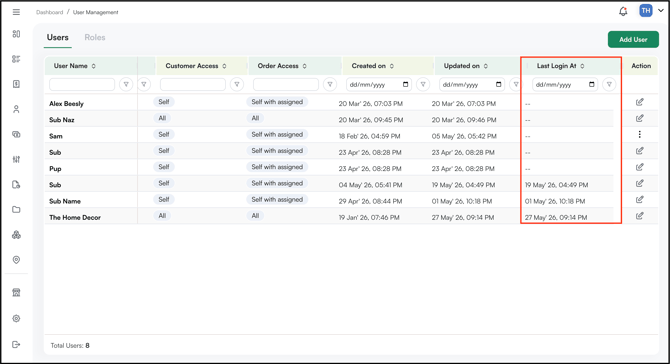Open the dashboard grid sidebar icon
This screenshot has width=670, height=364.
[16, 34]
